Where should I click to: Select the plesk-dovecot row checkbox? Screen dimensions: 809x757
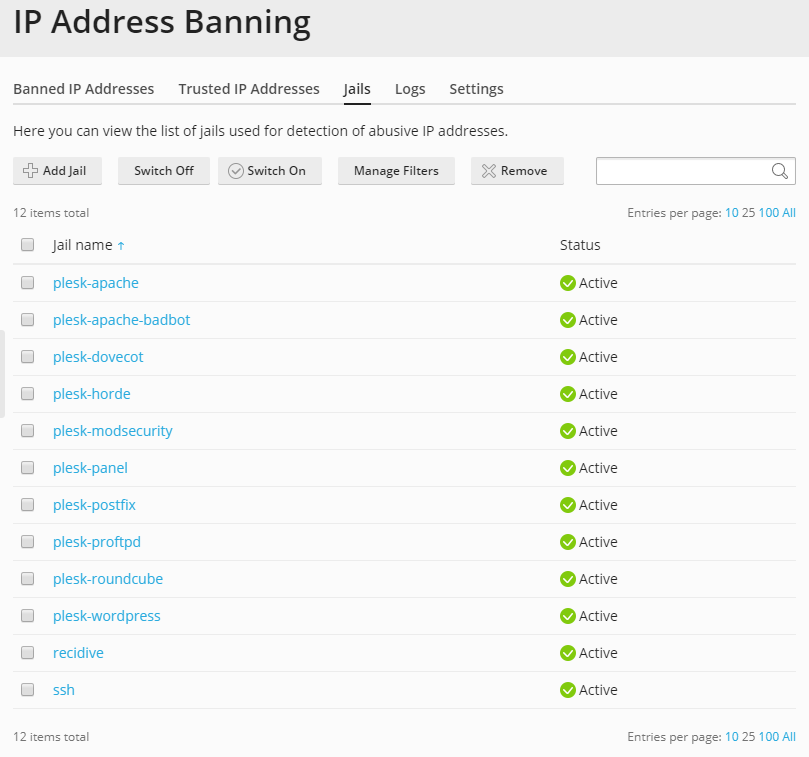tap(27, 357)
